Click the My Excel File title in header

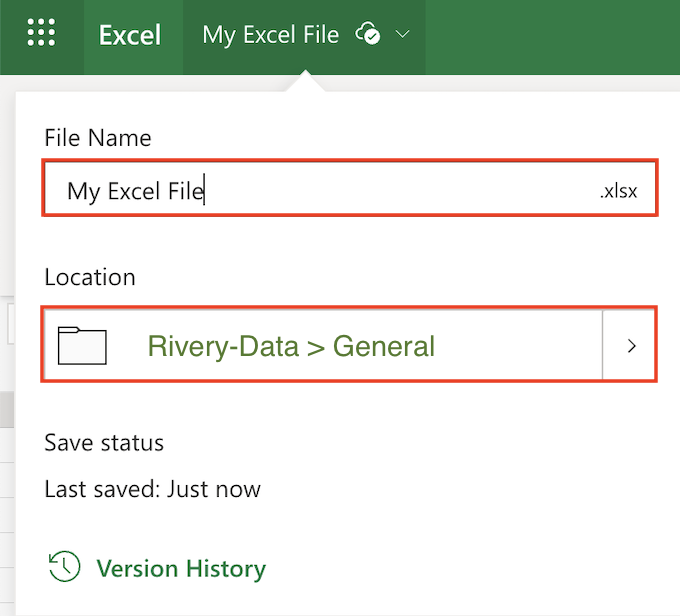[x=270, y=35]
